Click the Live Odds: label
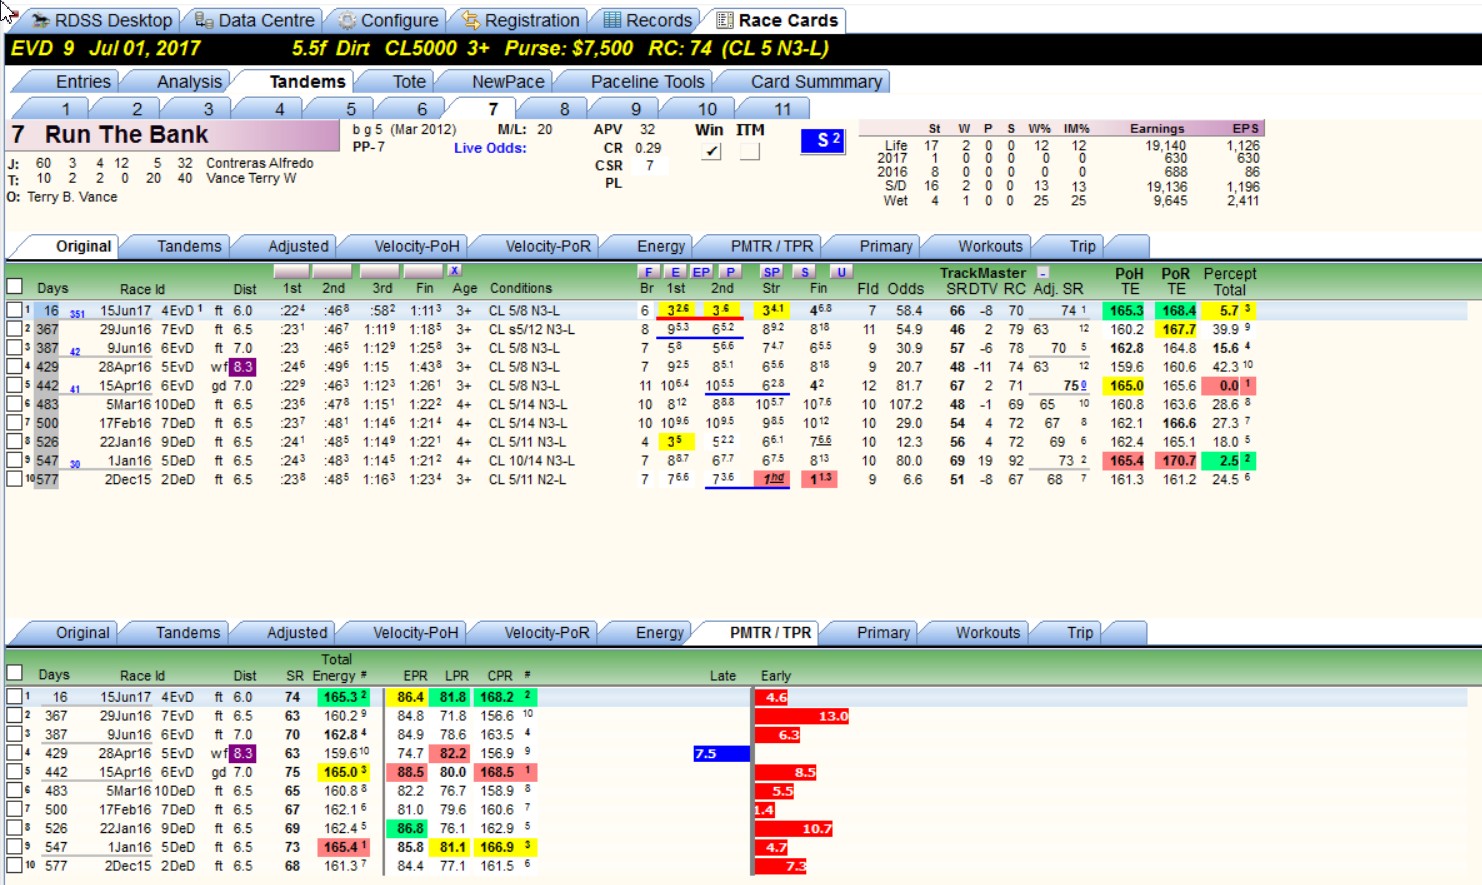 pos(490,148)
